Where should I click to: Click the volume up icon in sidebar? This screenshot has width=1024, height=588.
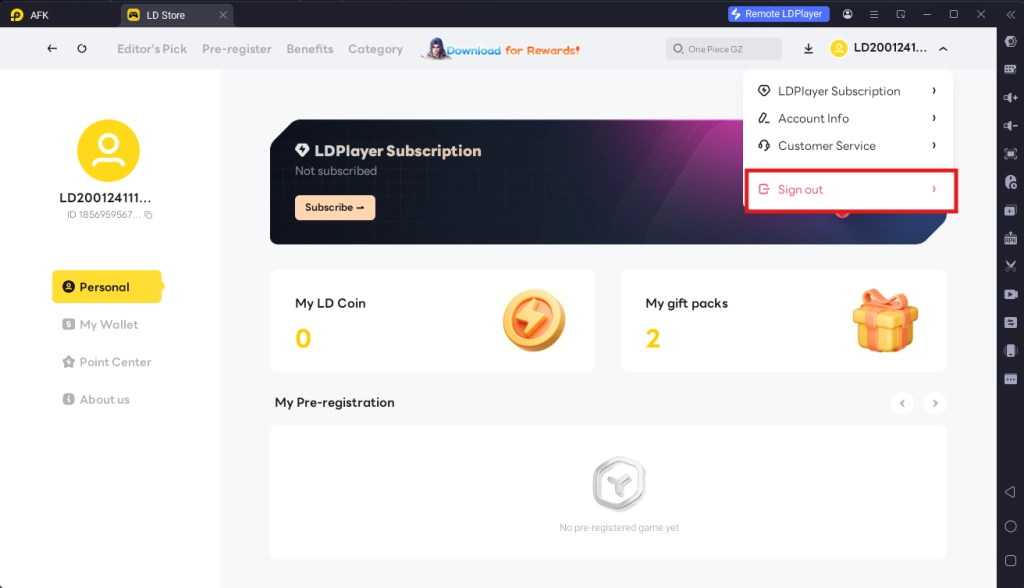[x=1010, y=98]
